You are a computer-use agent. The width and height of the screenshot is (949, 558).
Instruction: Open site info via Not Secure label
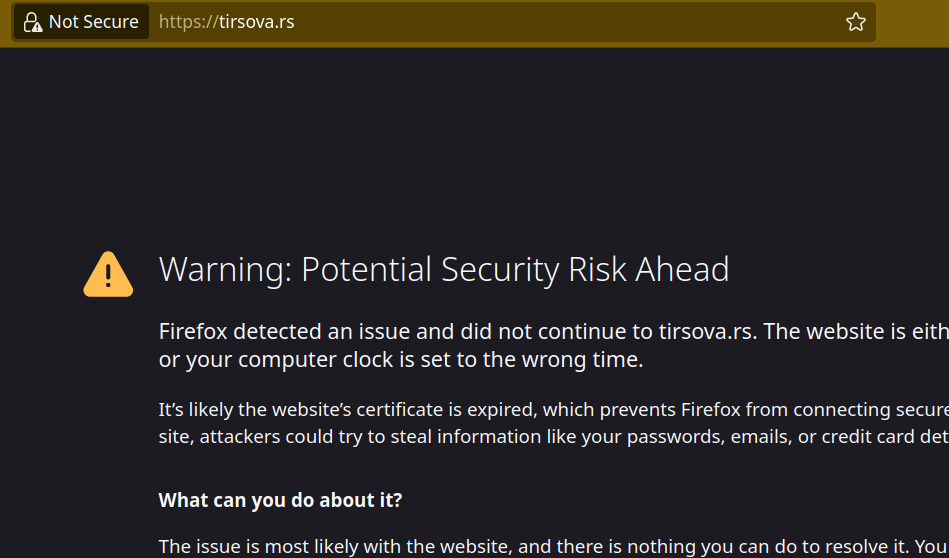click(x=93, y=22)
